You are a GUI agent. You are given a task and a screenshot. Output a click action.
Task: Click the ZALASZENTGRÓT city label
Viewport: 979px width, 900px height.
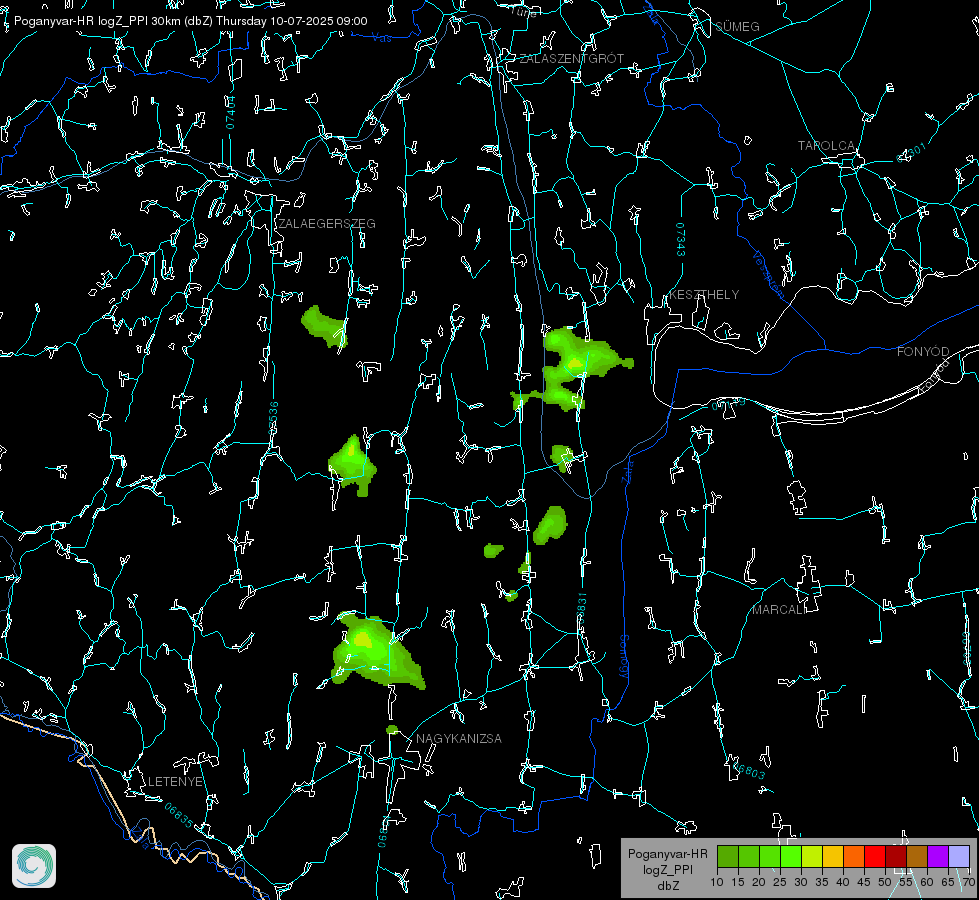(x=572, y=59)
